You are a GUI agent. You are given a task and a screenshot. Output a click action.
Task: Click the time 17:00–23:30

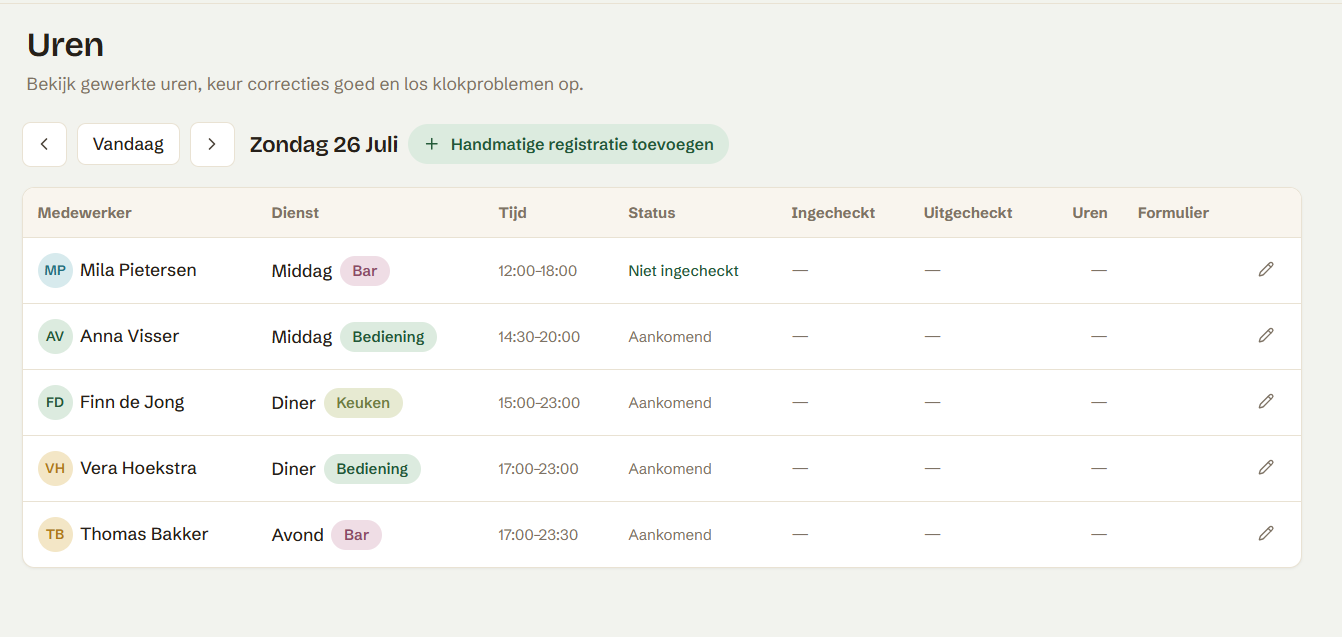pos(538,535)
